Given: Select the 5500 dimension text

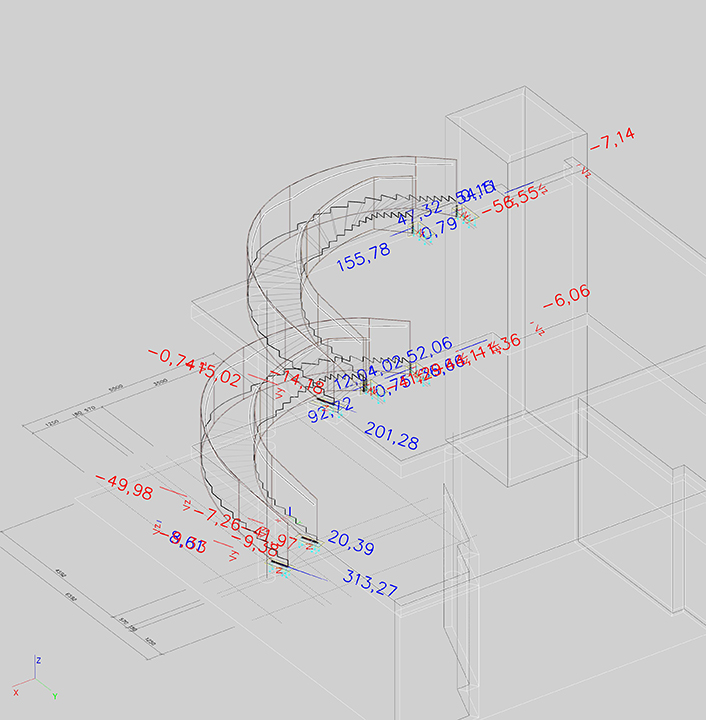Looking at the screenshot, I should [114, 387].
